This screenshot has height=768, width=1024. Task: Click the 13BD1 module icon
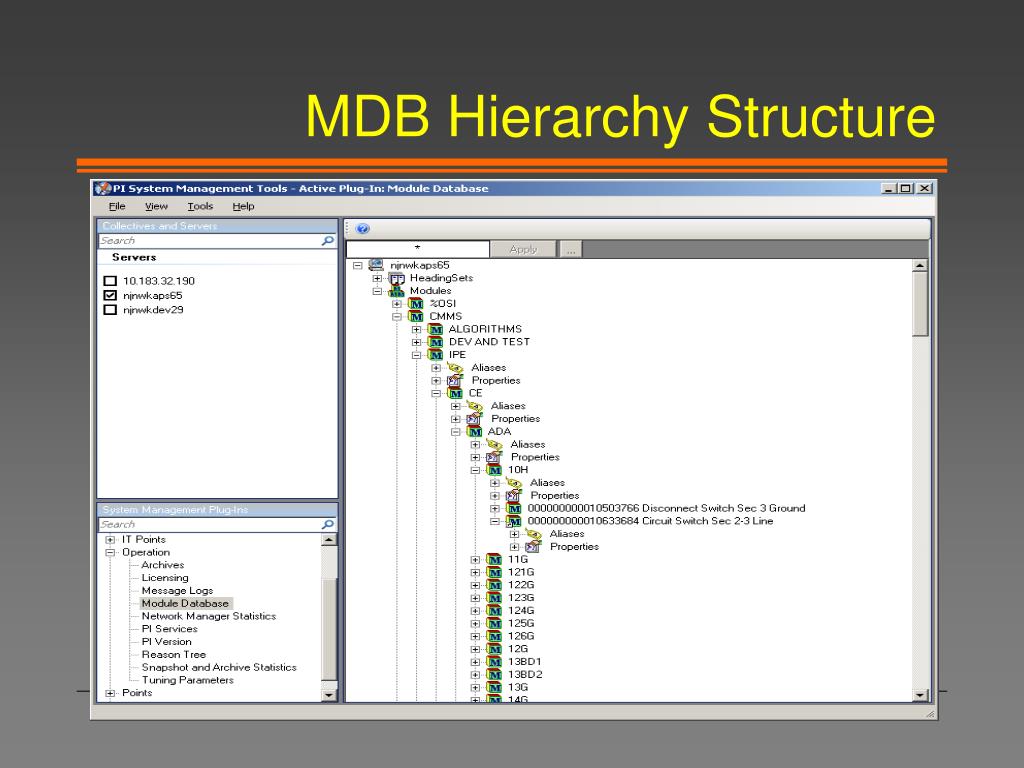pos(495,662)
